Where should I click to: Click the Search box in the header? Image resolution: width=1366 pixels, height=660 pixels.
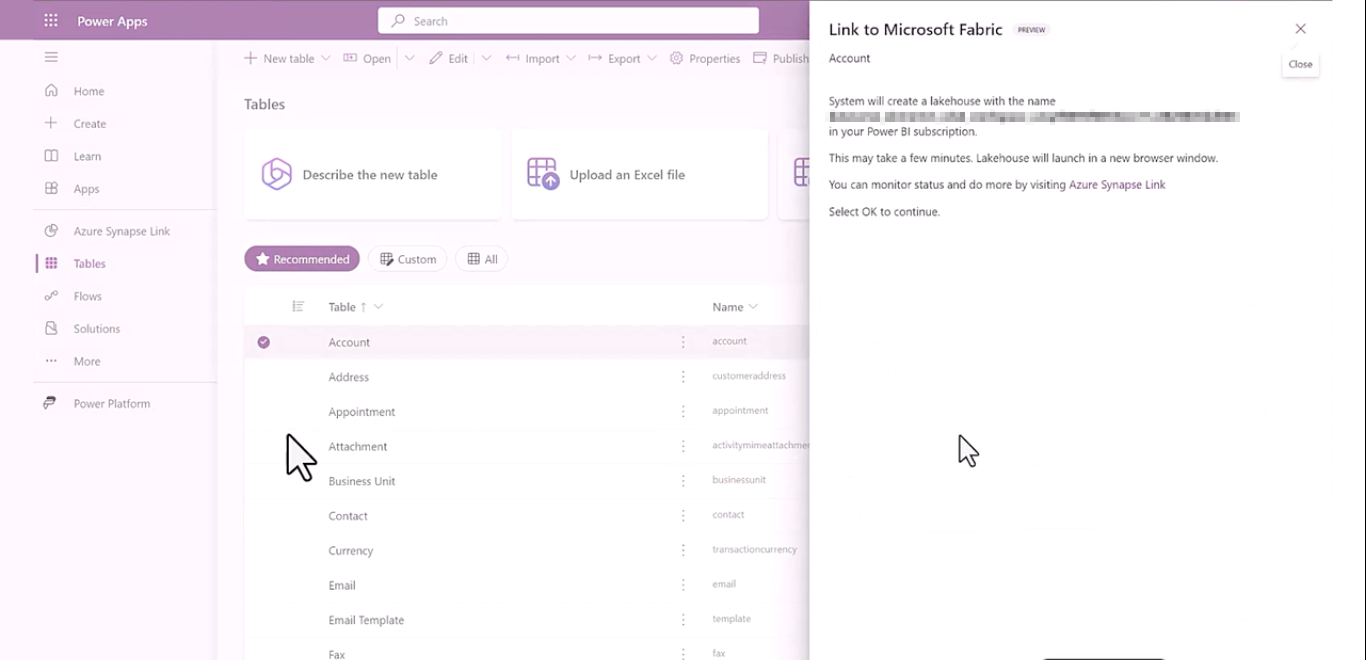coord(568,21)
